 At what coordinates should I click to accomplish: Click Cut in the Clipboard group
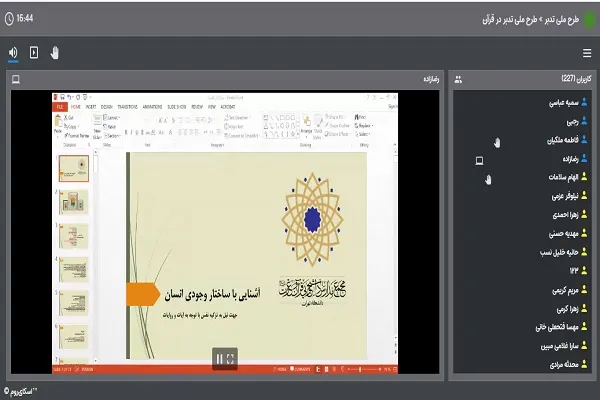[x=69, y=118]
